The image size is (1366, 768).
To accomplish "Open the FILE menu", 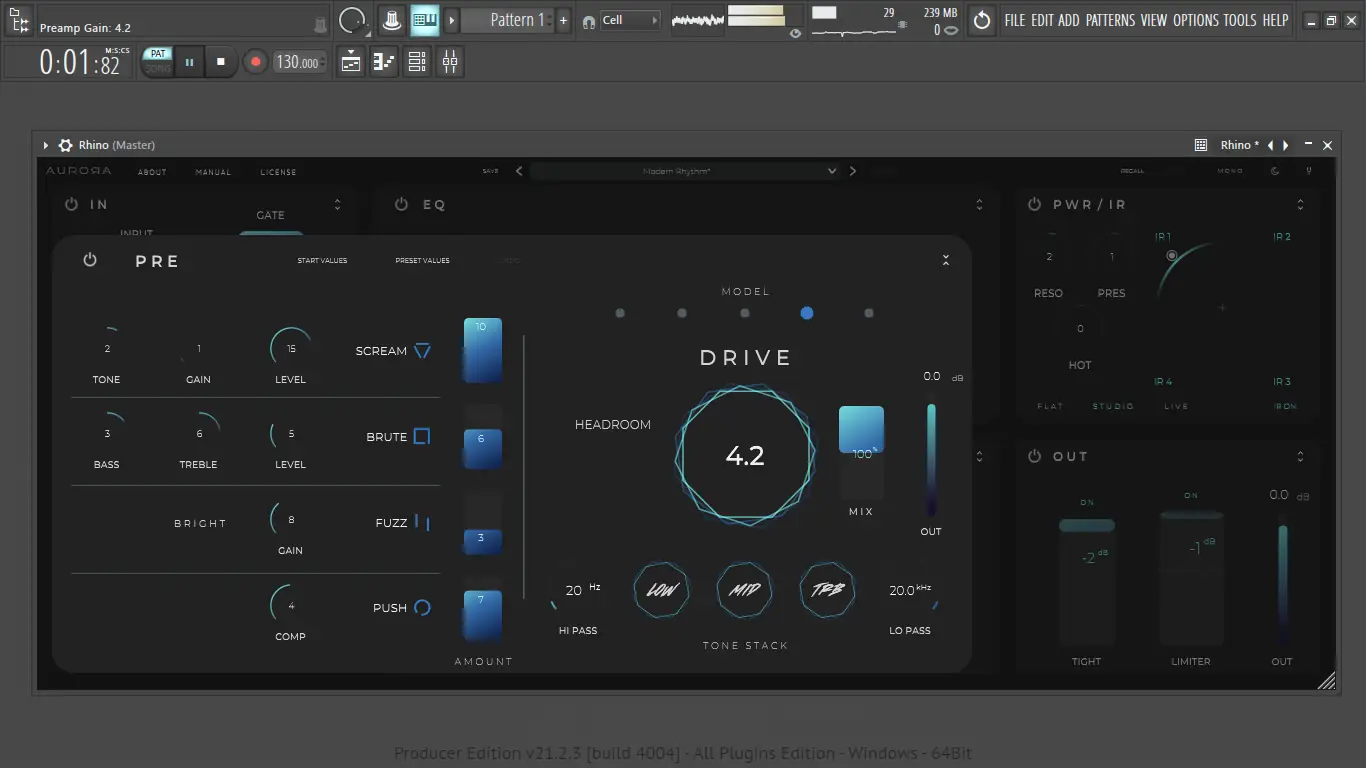I will point(1015,20).
